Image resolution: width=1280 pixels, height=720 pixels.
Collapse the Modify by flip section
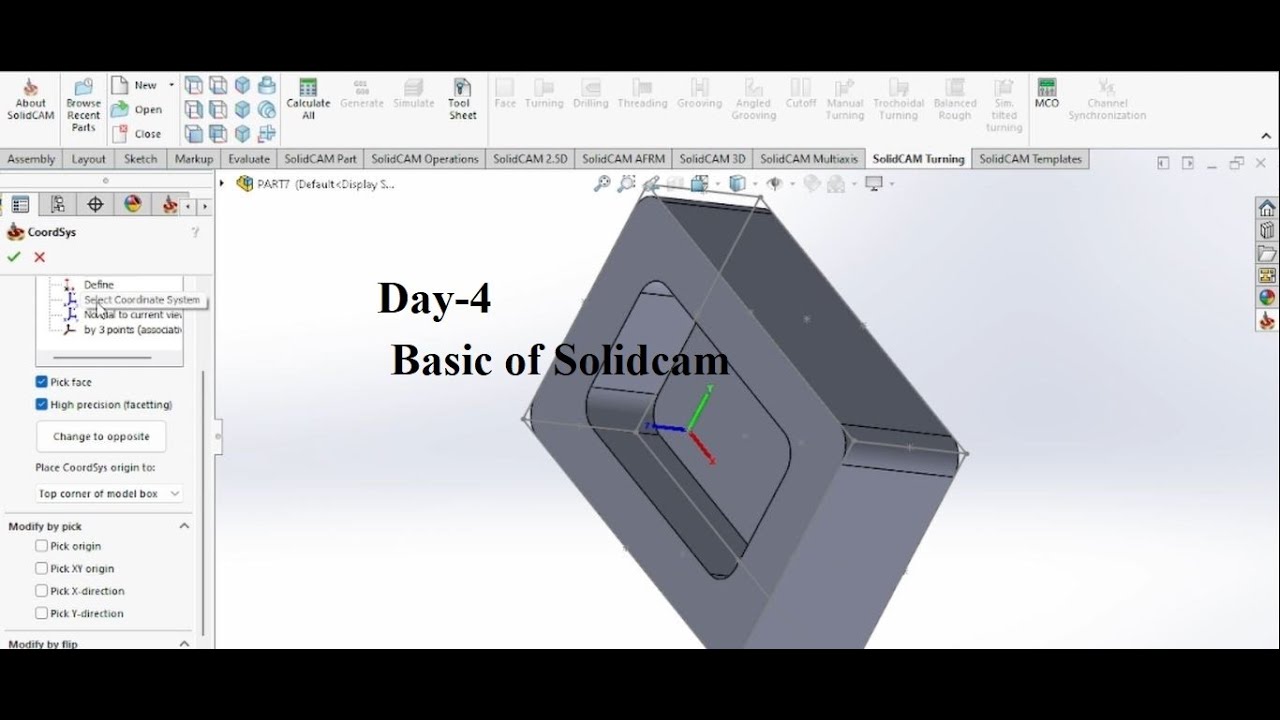pos(184,643)
